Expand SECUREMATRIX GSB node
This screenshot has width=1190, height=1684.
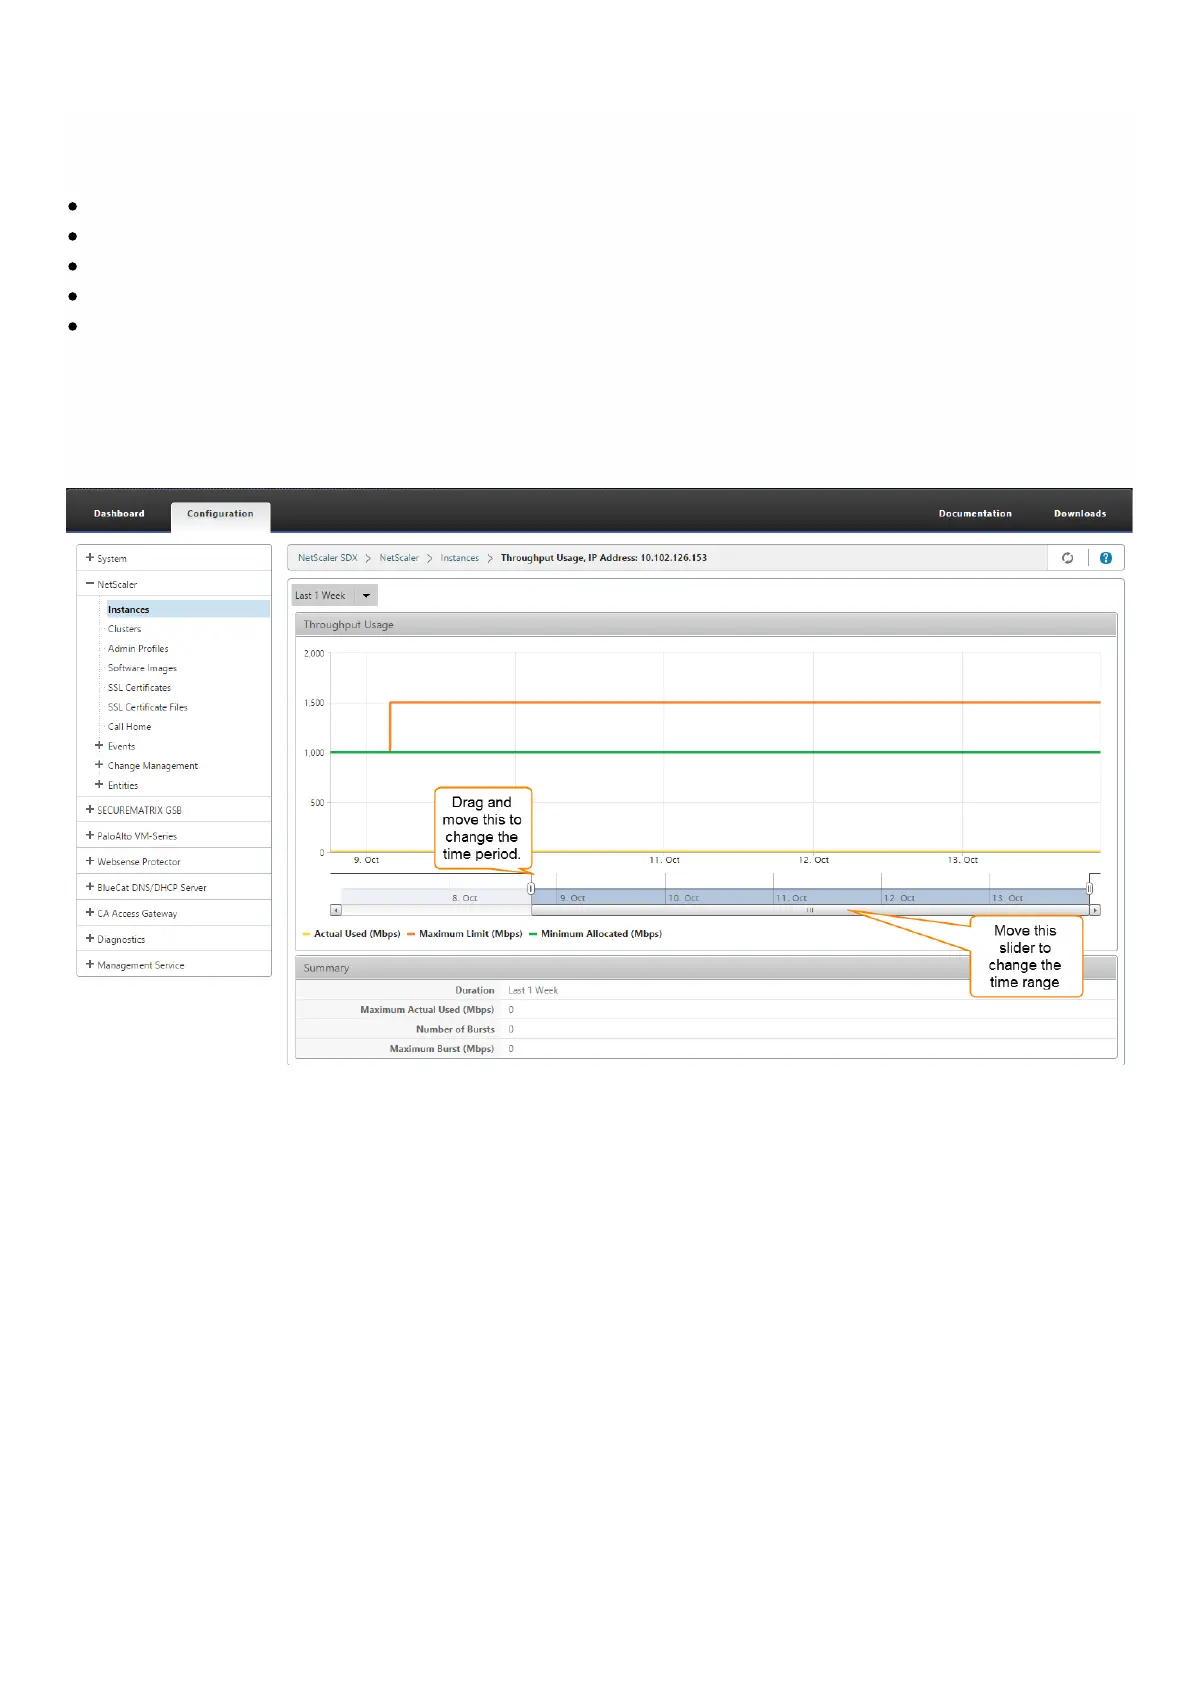pyautogui.click(x=89, y=810)
